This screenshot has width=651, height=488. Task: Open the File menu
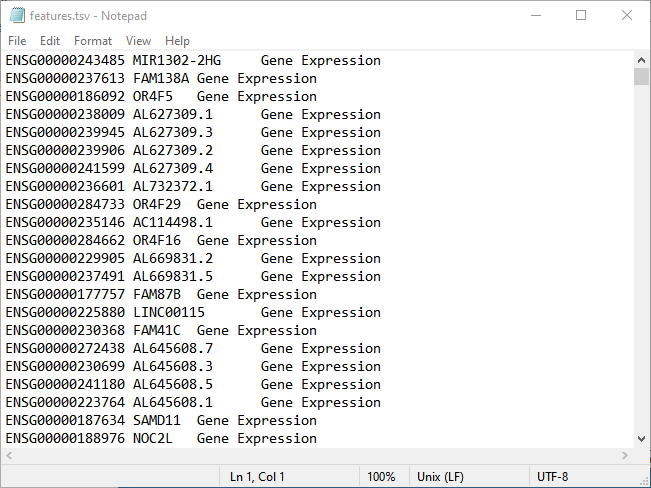click(x=17, y=41)
